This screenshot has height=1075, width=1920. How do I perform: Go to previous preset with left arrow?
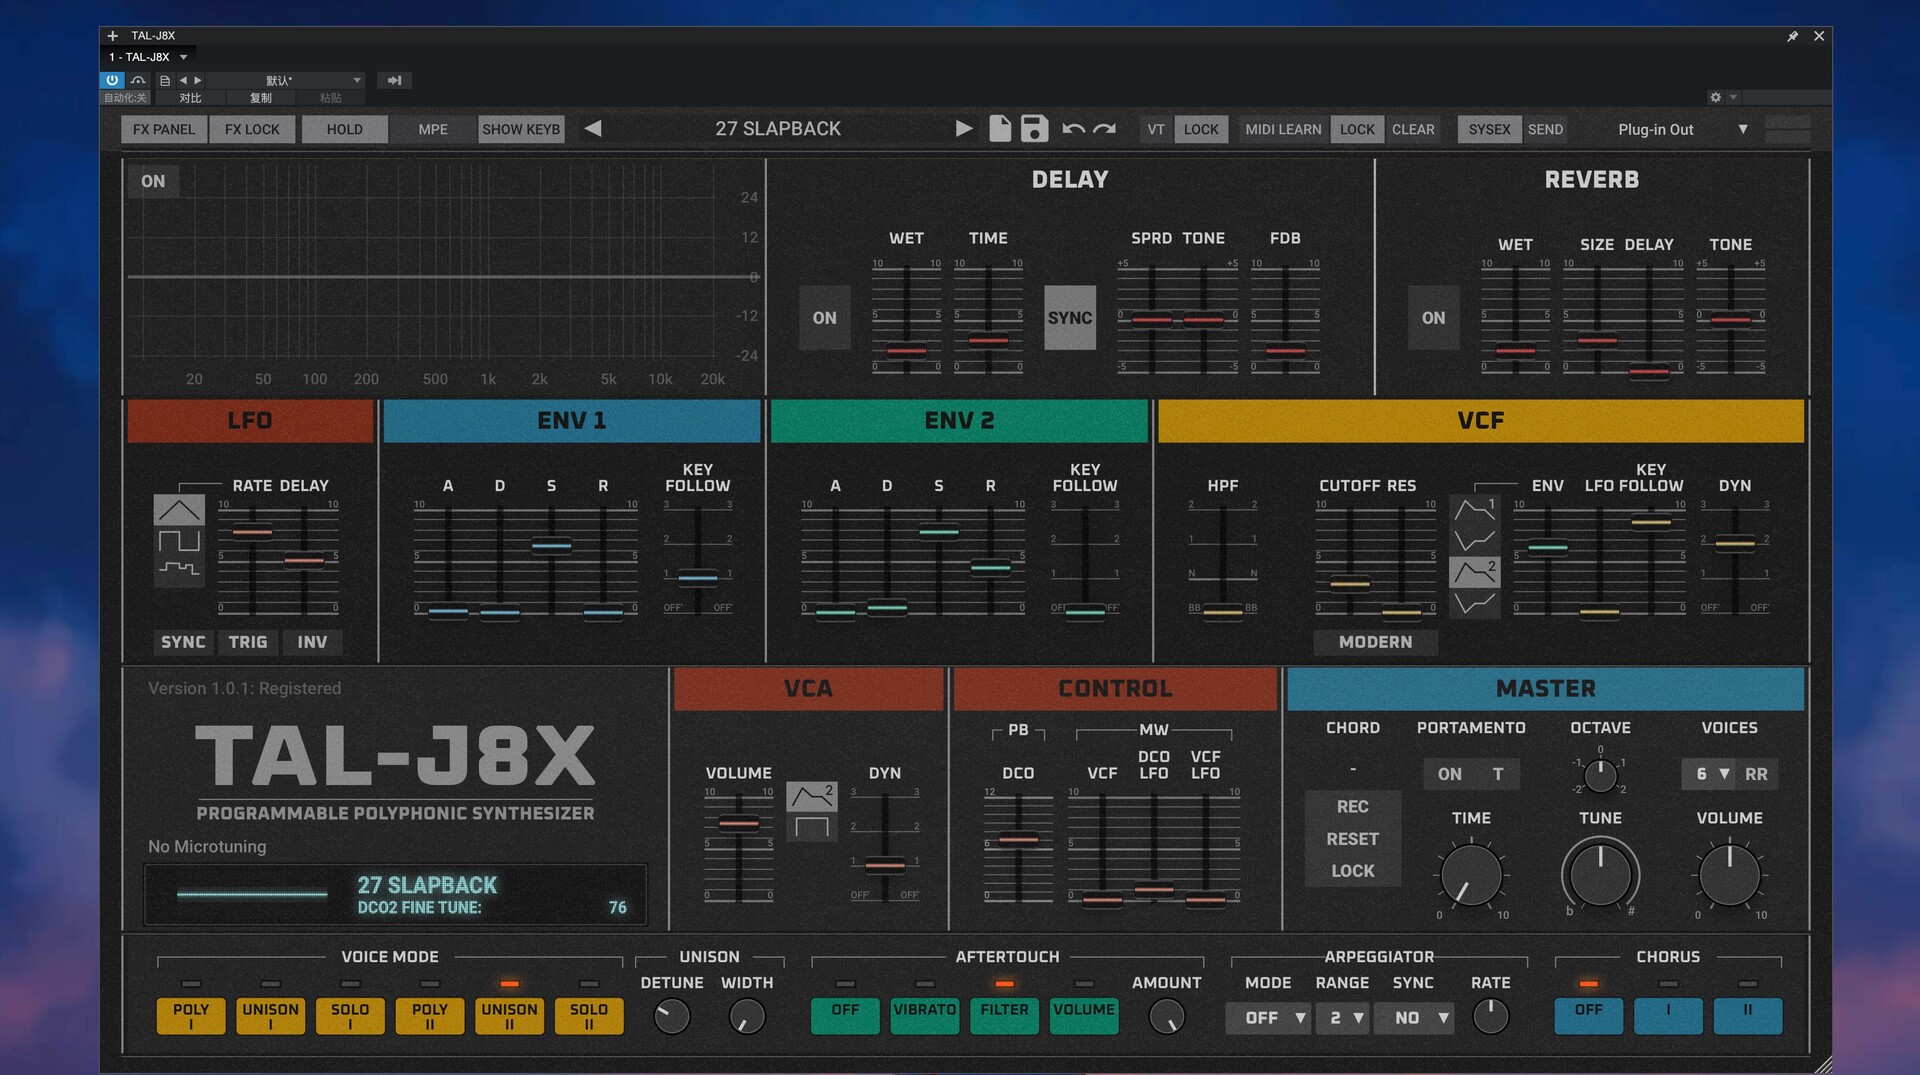click(593, 129)
